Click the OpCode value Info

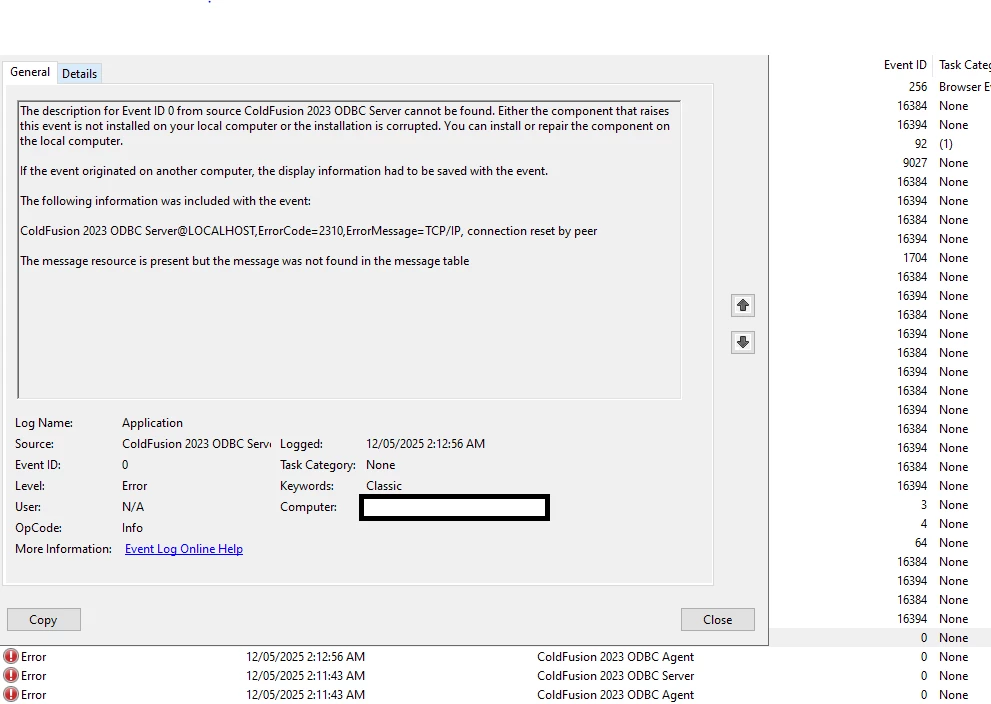click(x=132, y=528)
